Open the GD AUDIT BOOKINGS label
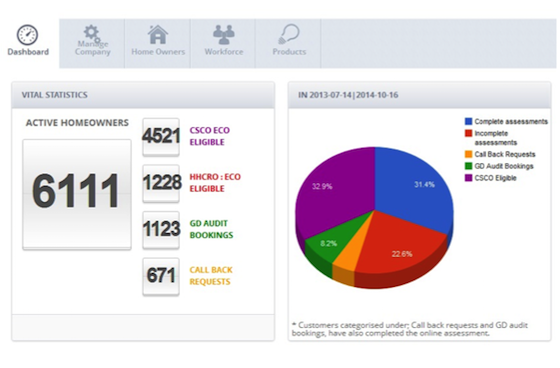Image resolution: width=560 pixels, height=368 pixels. (211, 229)
